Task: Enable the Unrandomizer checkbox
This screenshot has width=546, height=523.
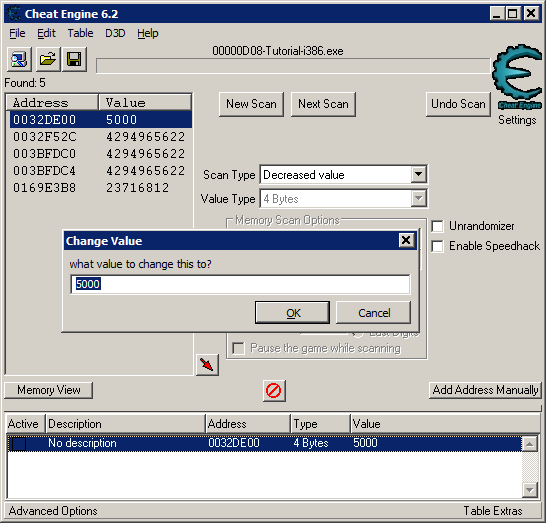Action: [x=437, y=226]
